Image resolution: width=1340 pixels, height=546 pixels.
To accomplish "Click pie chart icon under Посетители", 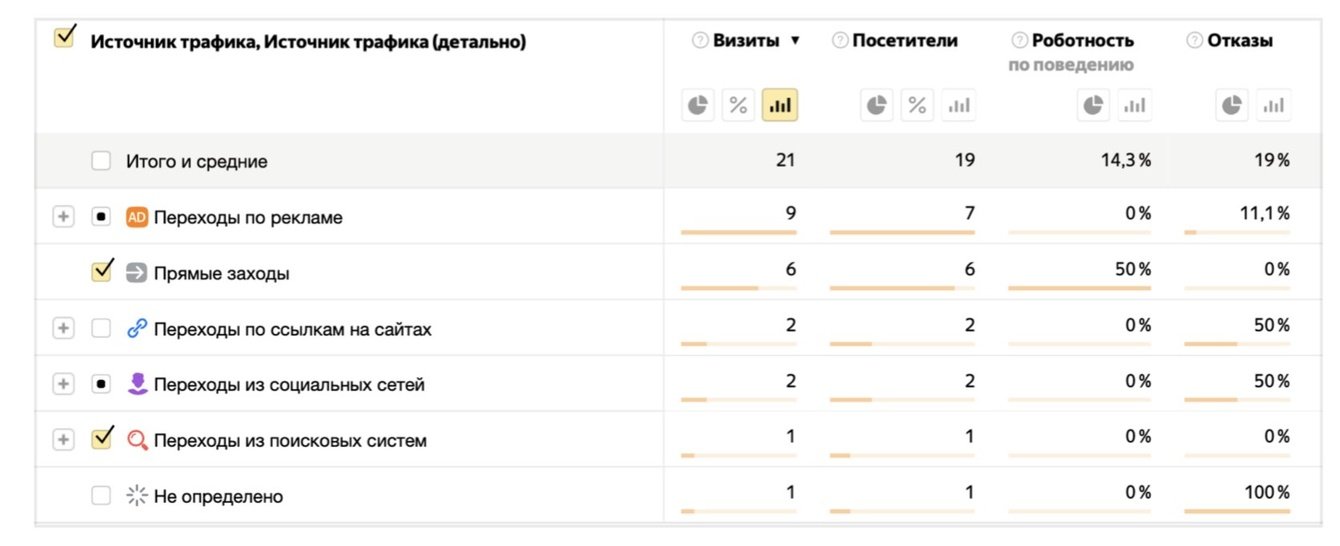I will [x=877, y=105].
